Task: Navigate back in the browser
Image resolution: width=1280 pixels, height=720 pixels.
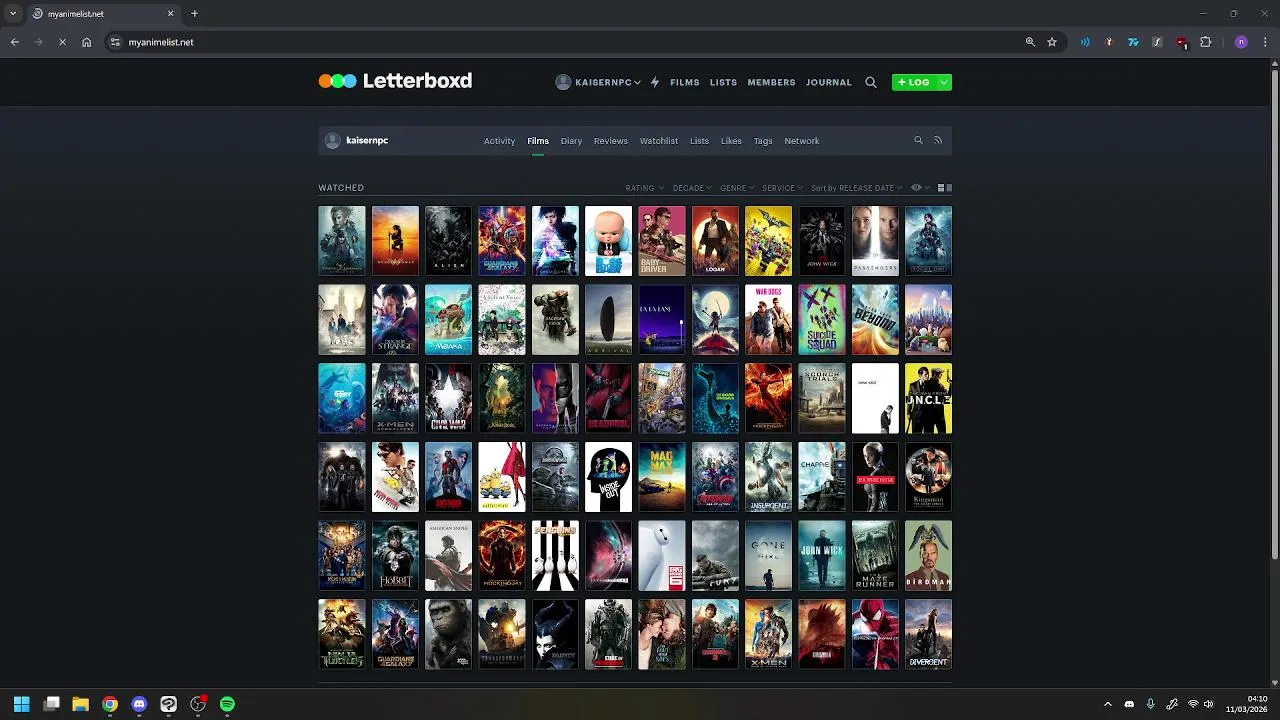Action: [x=14, y=42]
